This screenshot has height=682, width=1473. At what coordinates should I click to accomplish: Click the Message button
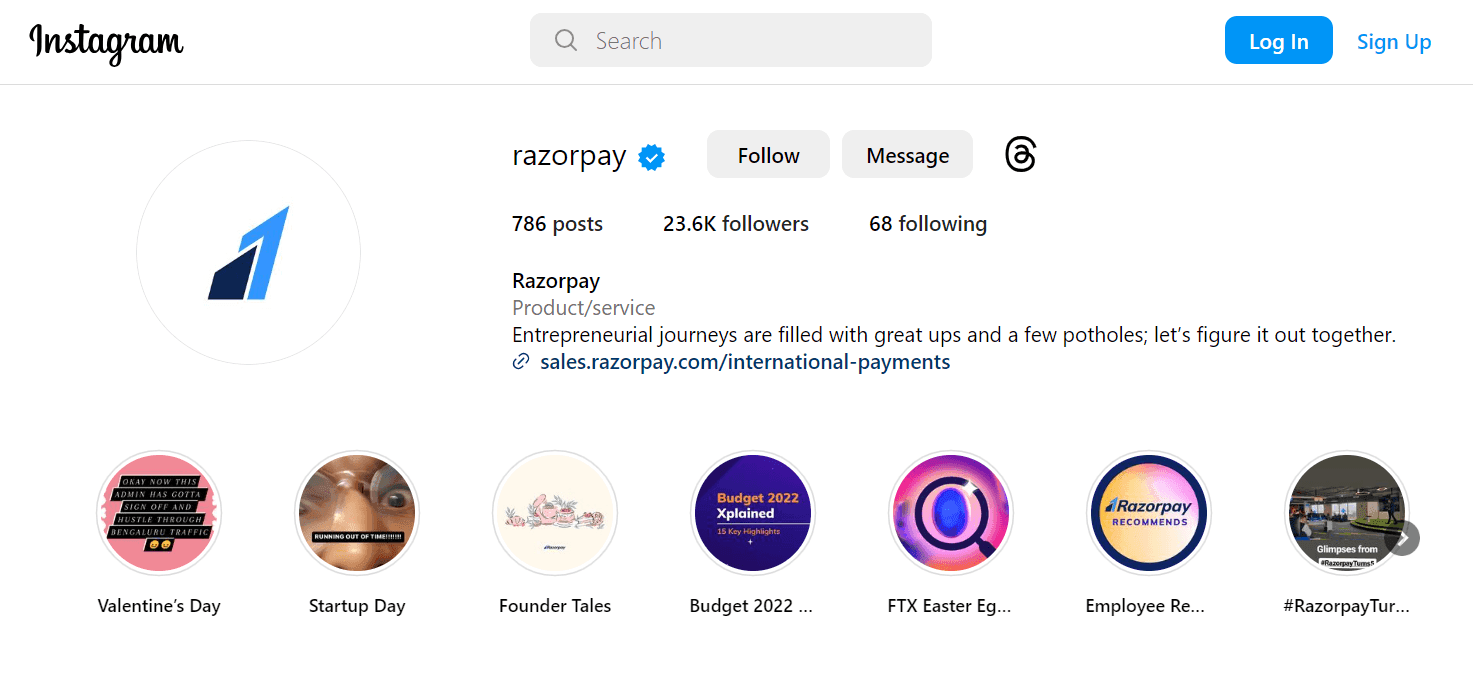tap(906, 154)
